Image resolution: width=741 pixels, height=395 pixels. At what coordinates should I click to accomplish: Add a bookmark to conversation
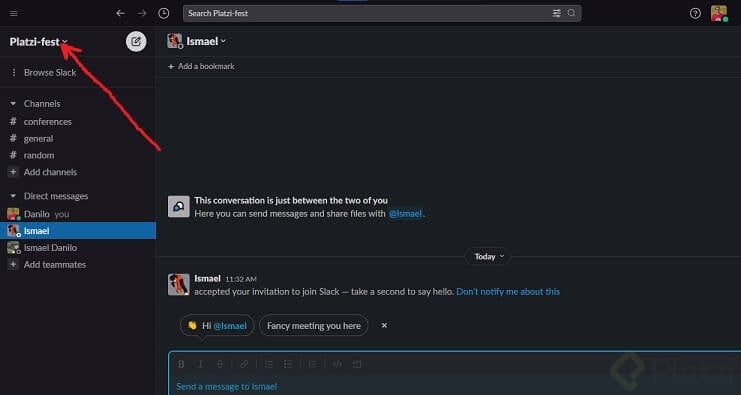click(201, 66)
